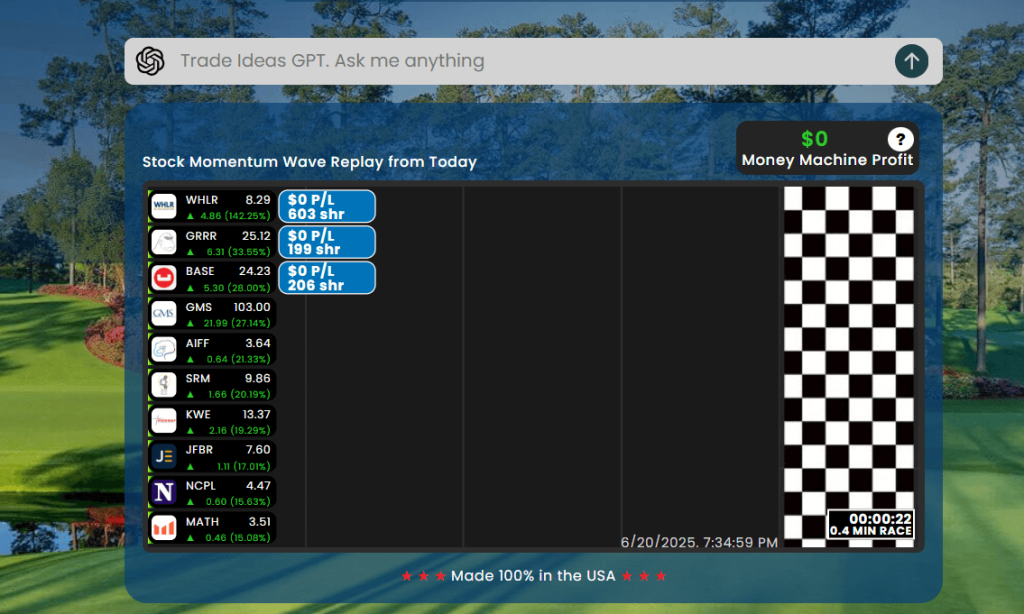Viewport: 1024px width, 614px height.
Task: Click the GMS company logo
Action: 164,314
